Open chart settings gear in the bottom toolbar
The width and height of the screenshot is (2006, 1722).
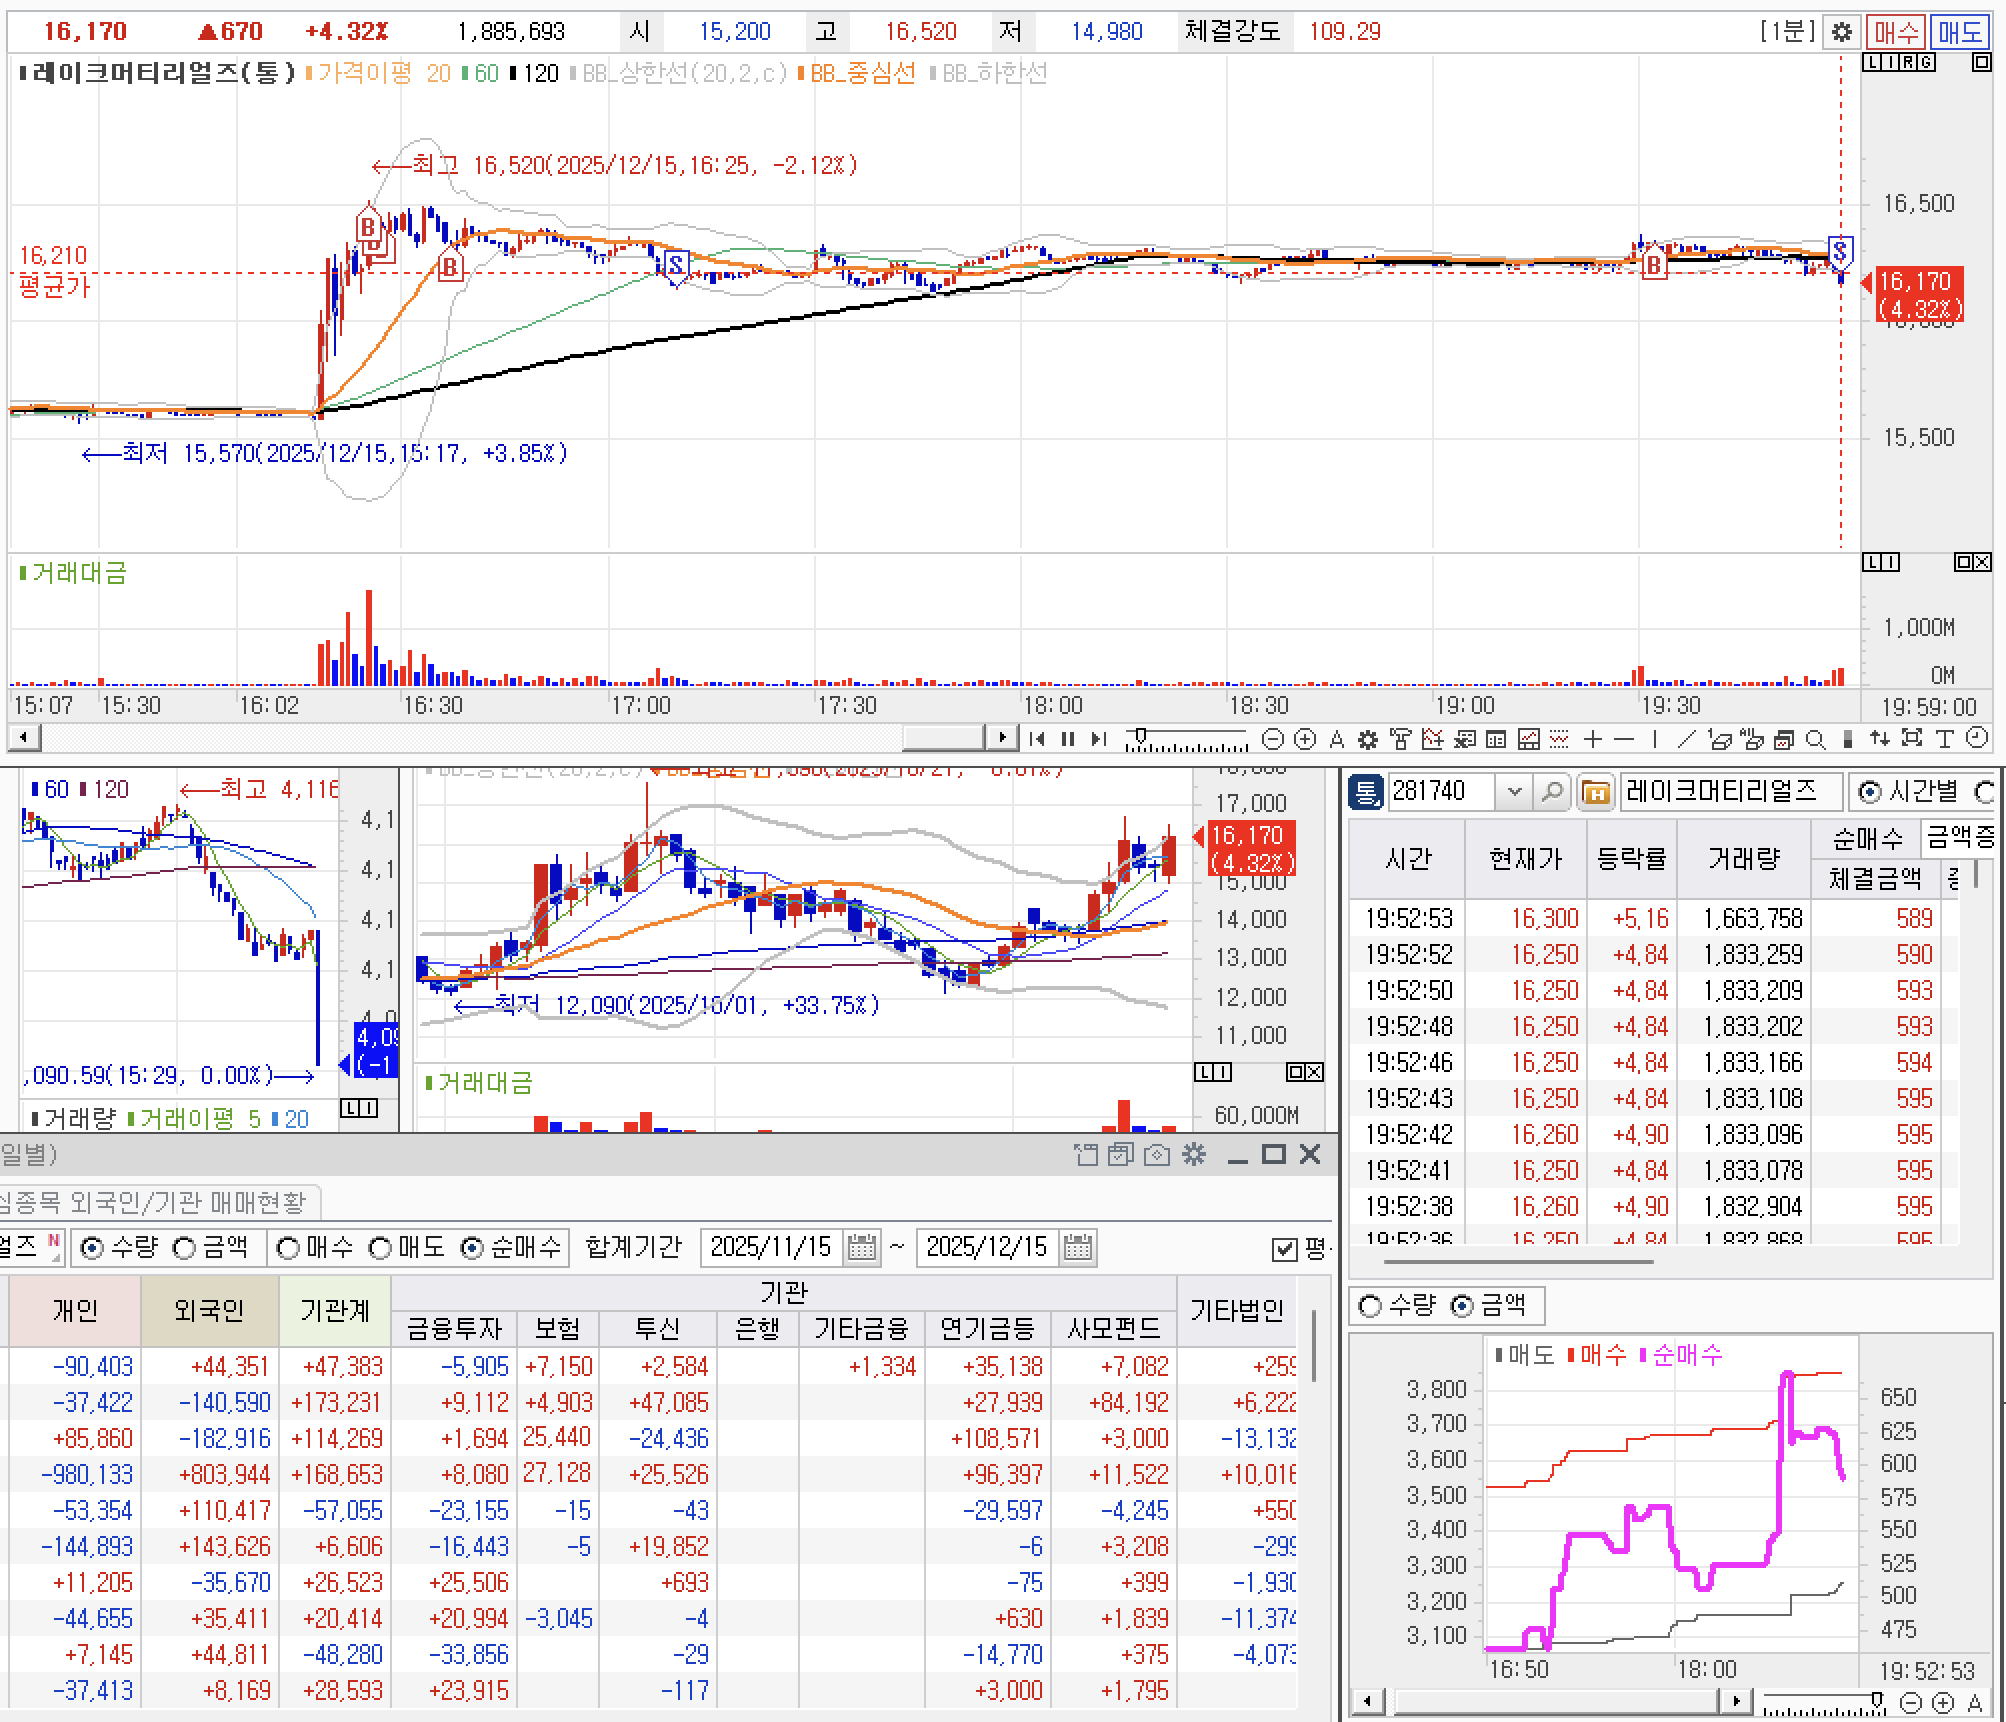1368,740
